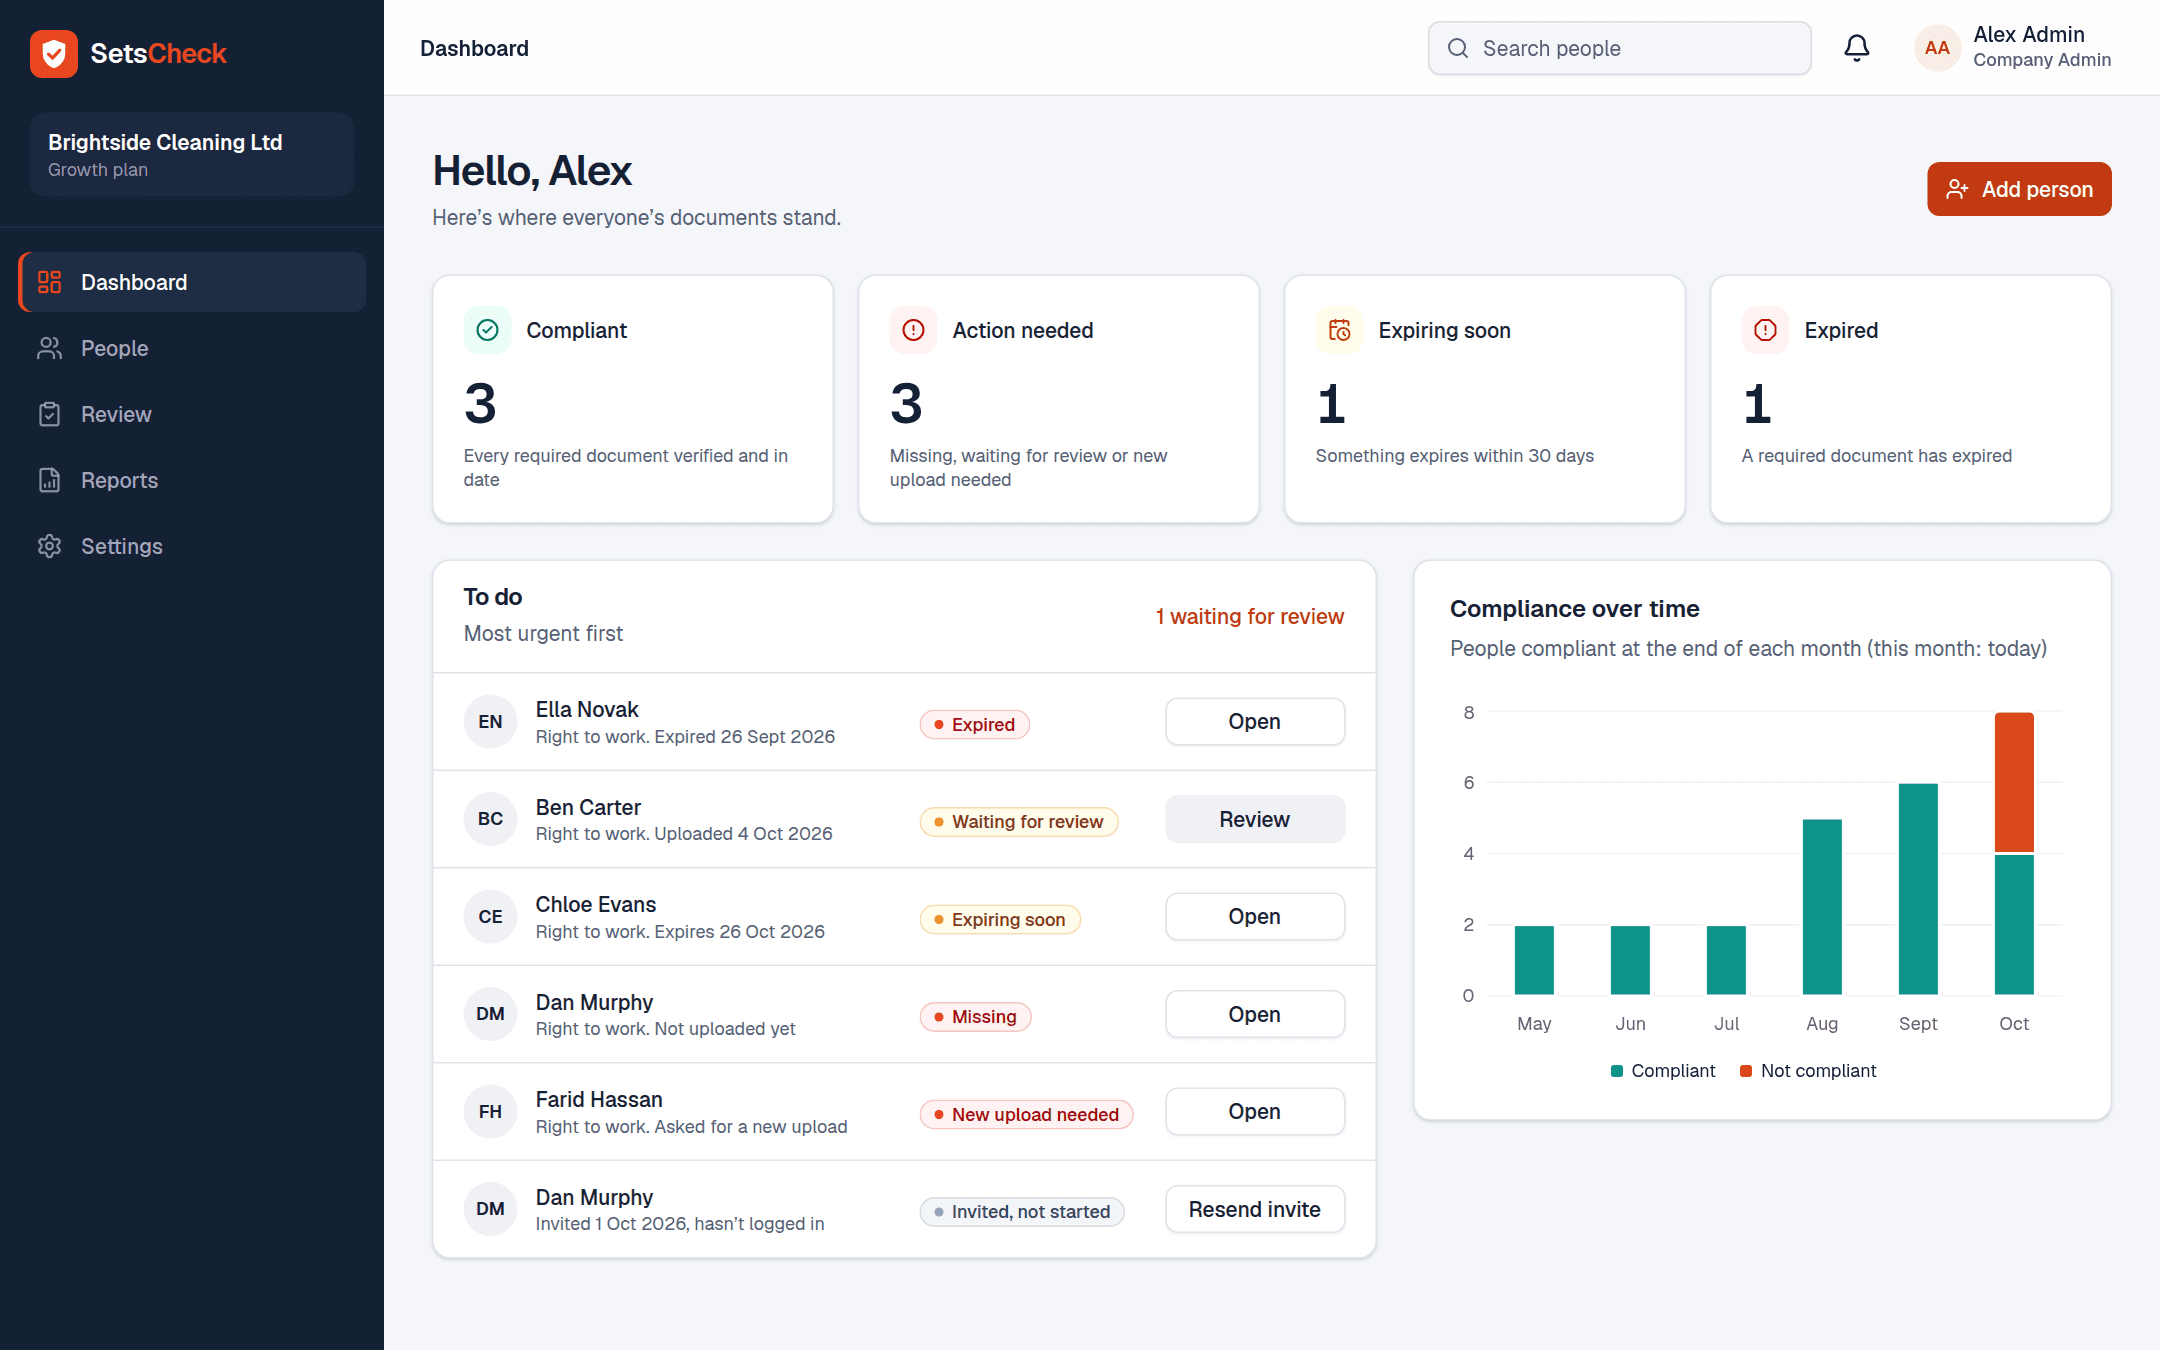This screenshot has width=2160, height=1350.
Task: Click the Compliant green checkmark icon
Action: 488,330
